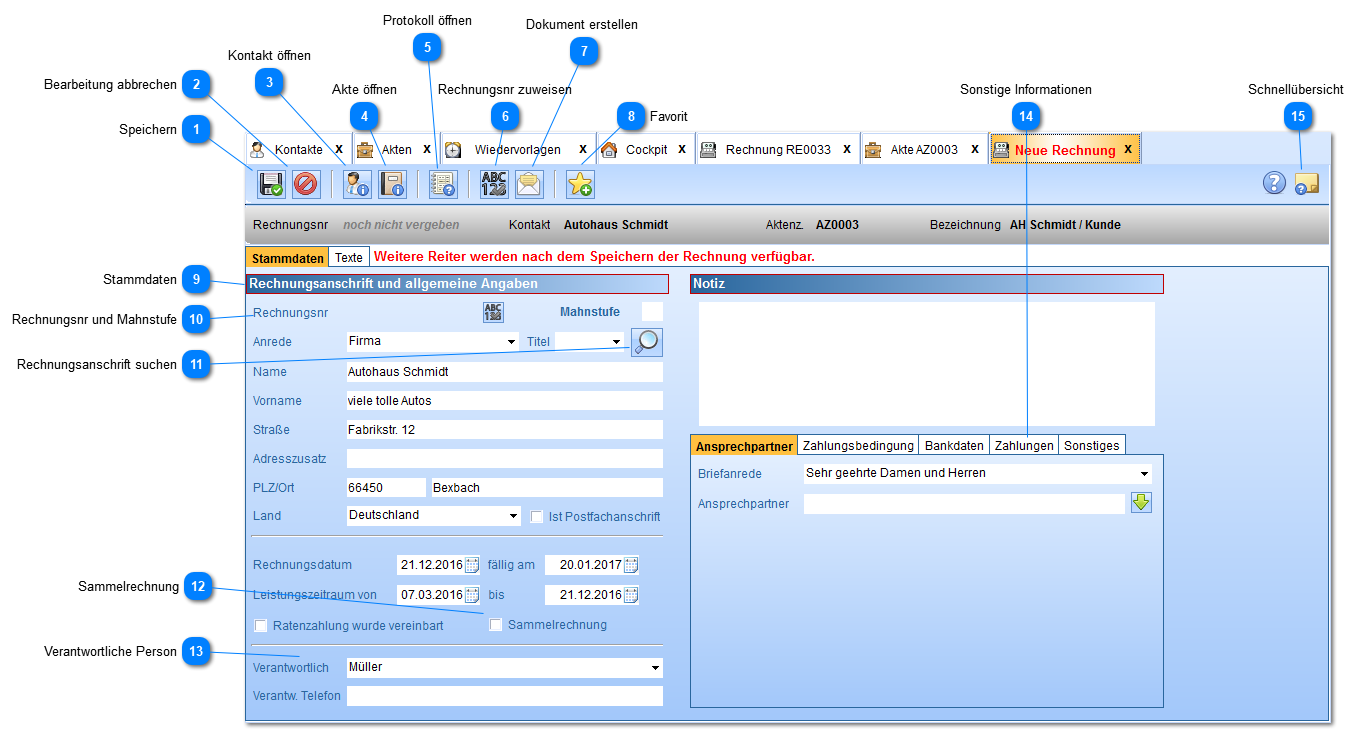Click the Ort field showing Bexbach
Viewport: 1364px width, 732px height.
click(547, 488)
